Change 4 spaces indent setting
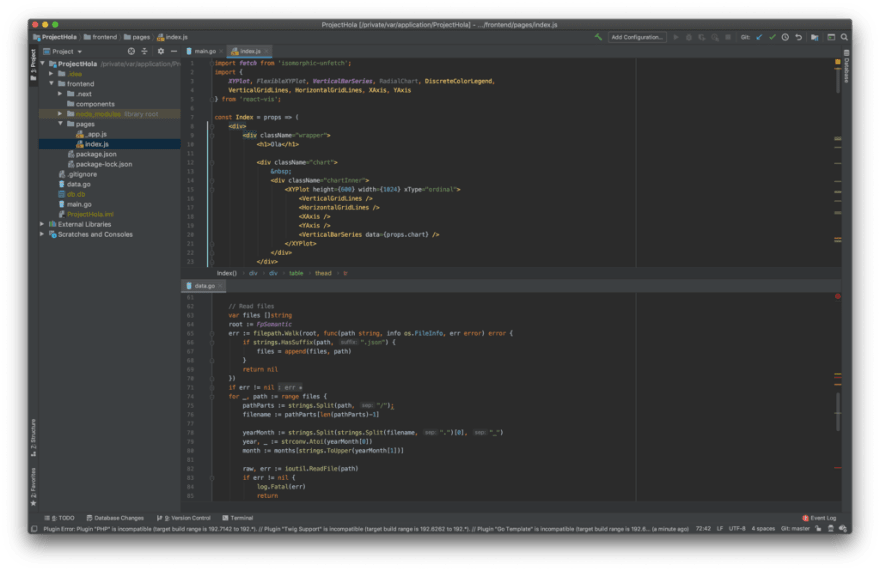Viewport: 880px width, 571px height. (763, 529)
